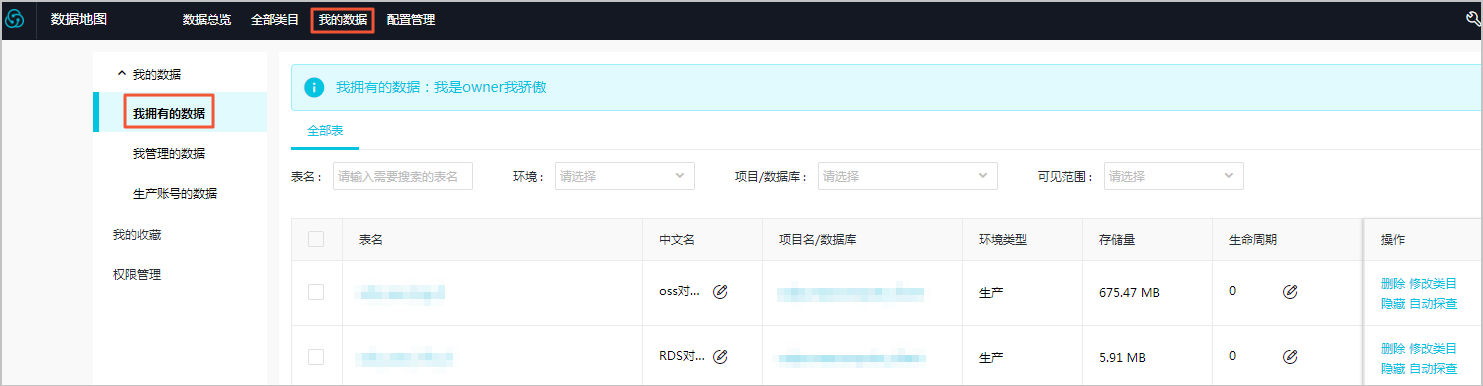This screenshot has width=1483, height=386.
Task: Open 权限管理 in sidebar
Action: click(x=137, y=274)
